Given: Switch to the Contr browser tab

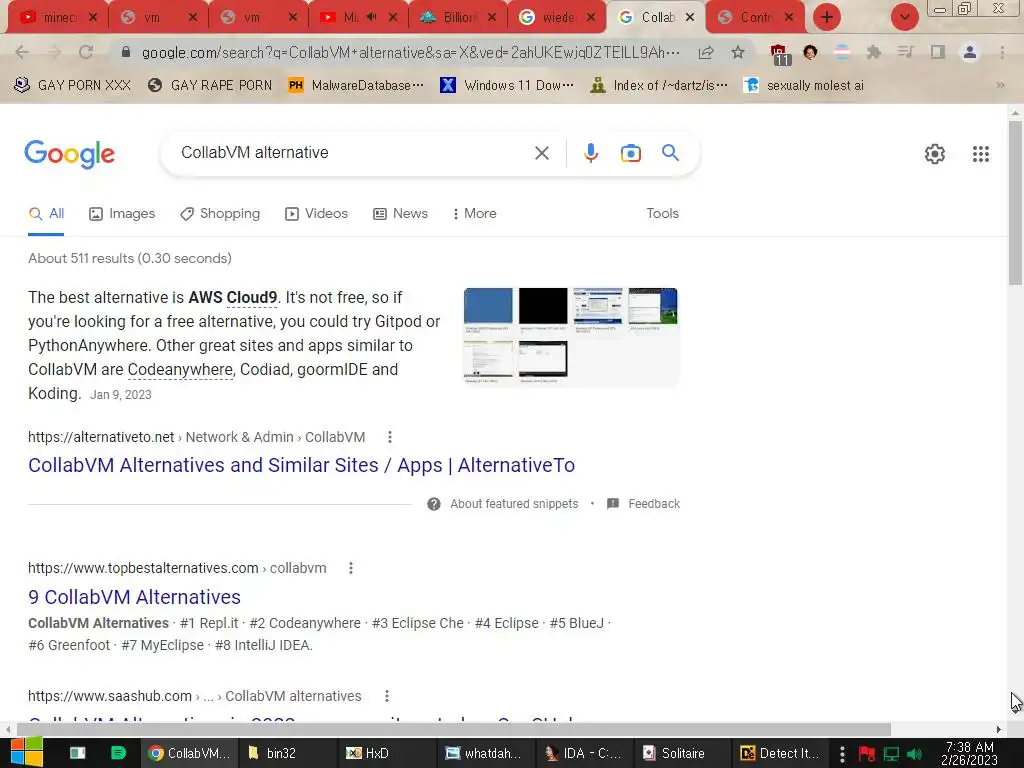Looking at the screenshot, I should point(756,18).
